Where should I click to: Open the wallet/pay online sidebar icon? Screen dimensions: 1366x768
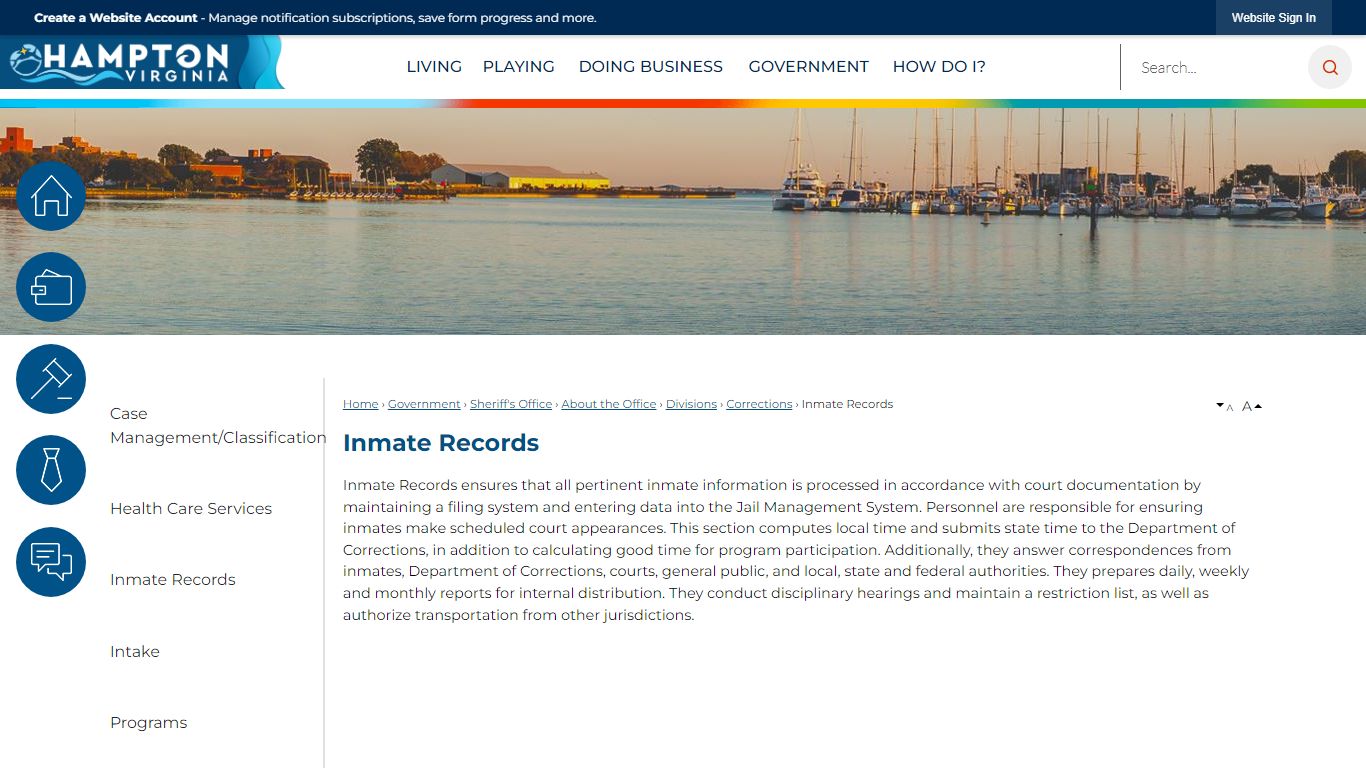[x=50, y=287]
